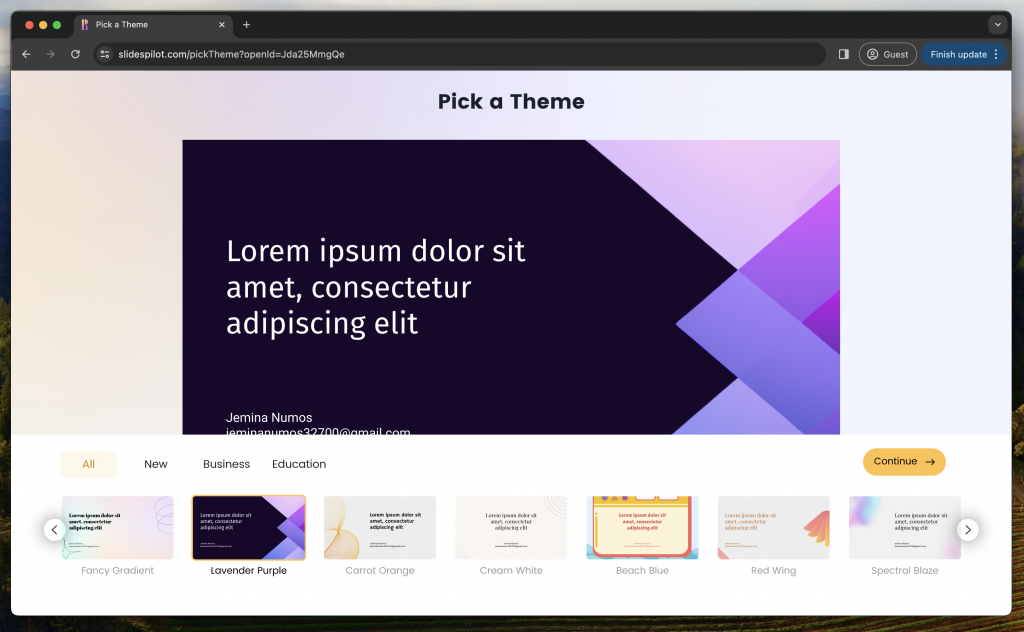The width and height of the screenshot is (1024, 632).
Task: Show previous themes with left carousel arrow
Action: tap(54, 529)
